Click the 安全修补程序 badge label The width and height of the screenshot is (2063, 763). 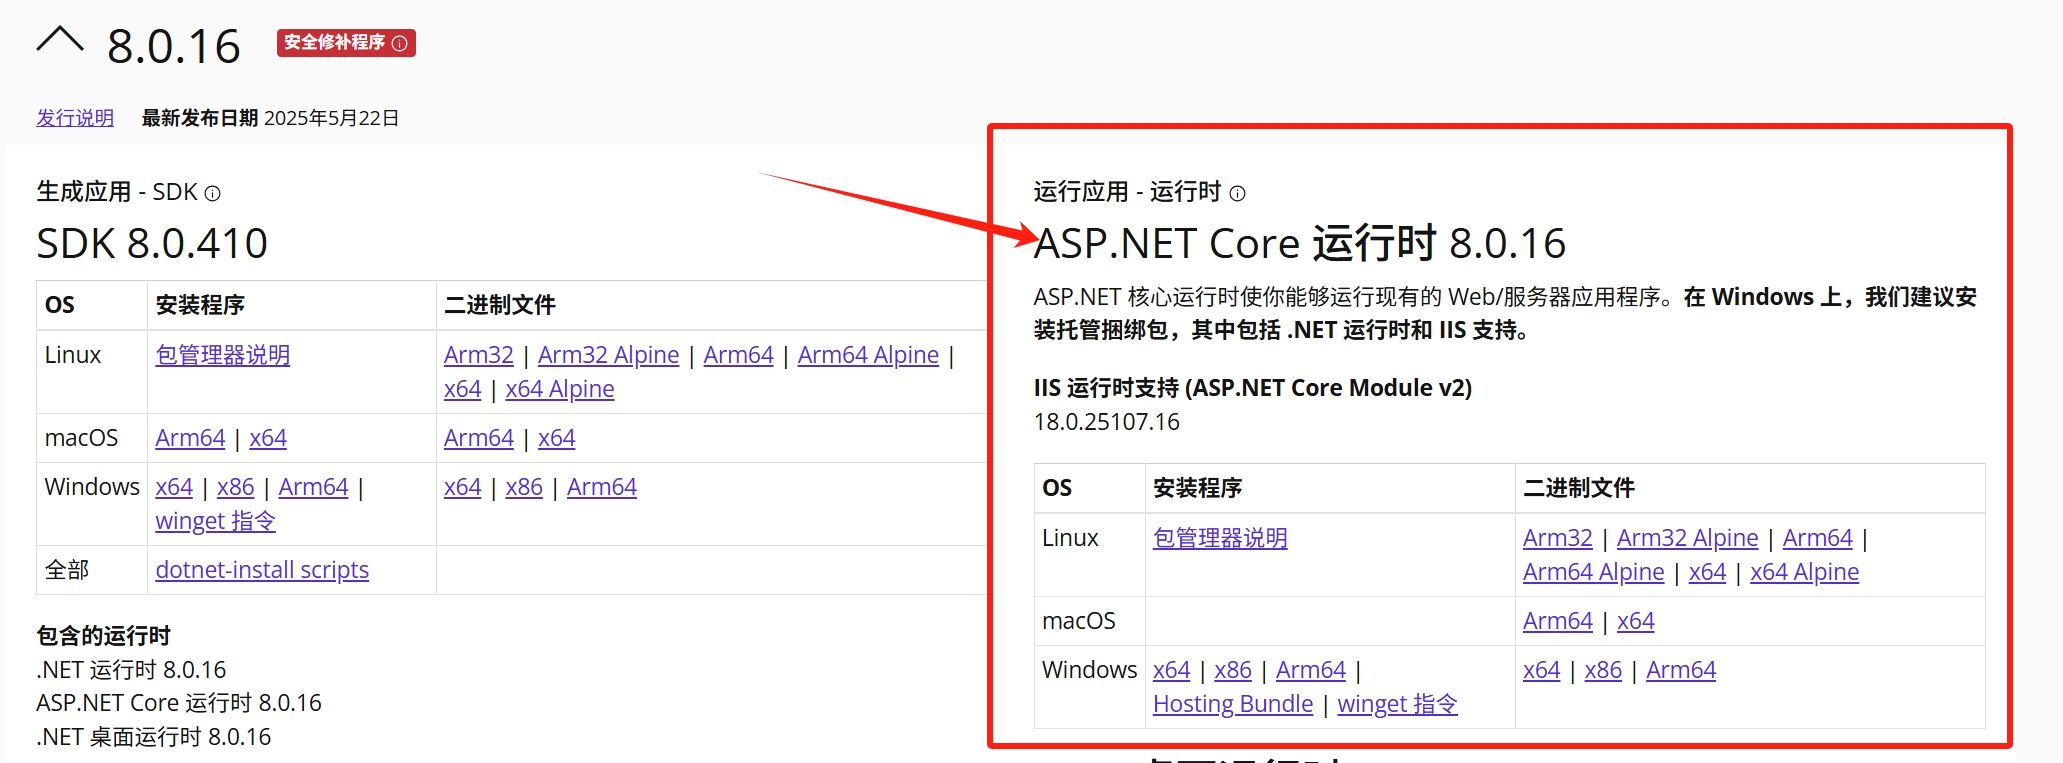coord(334,42)
